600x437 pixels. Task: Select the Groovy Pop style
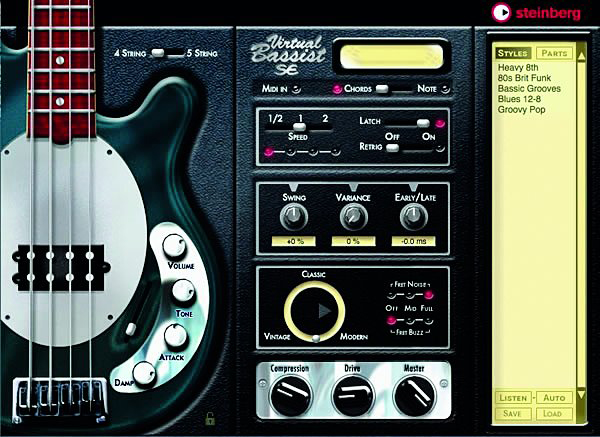(521, 110)
